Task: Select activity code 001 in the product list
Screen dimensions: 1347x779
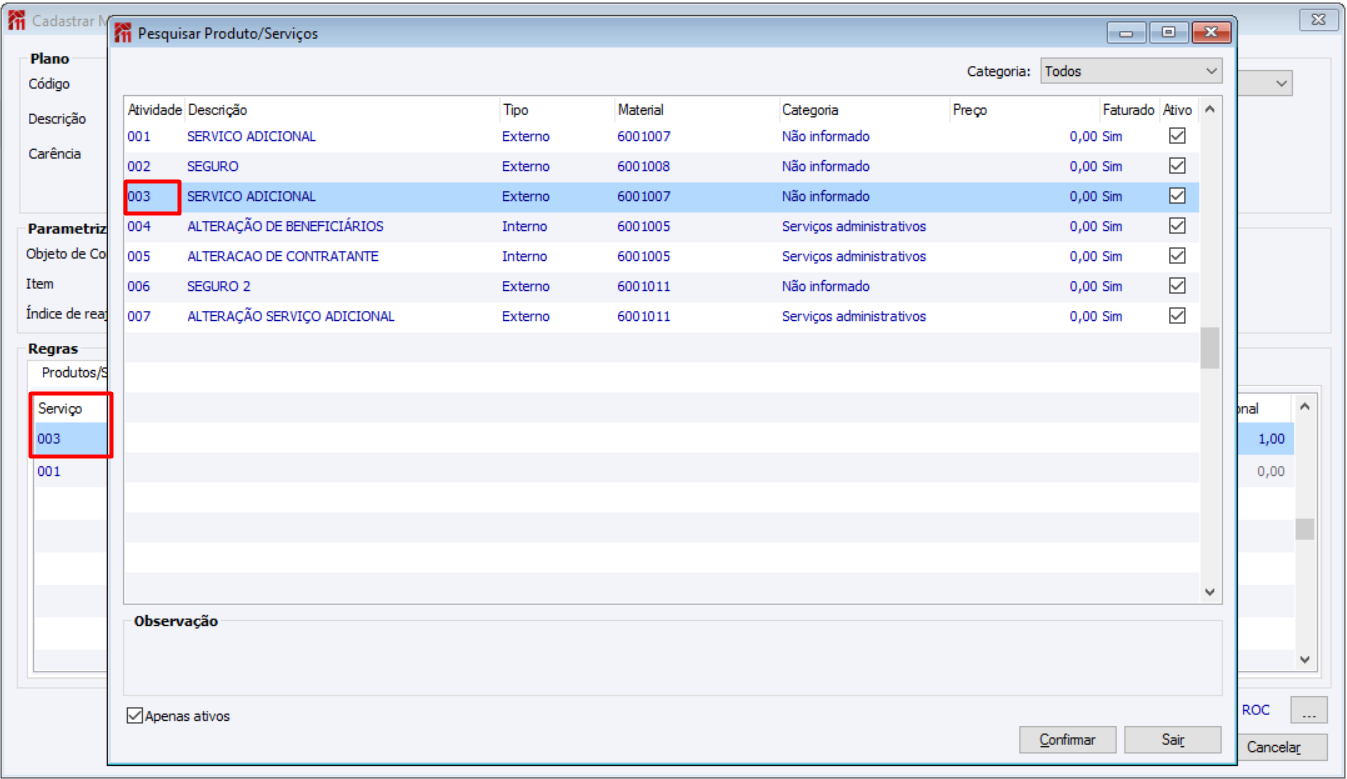Action: coord(139,136)
